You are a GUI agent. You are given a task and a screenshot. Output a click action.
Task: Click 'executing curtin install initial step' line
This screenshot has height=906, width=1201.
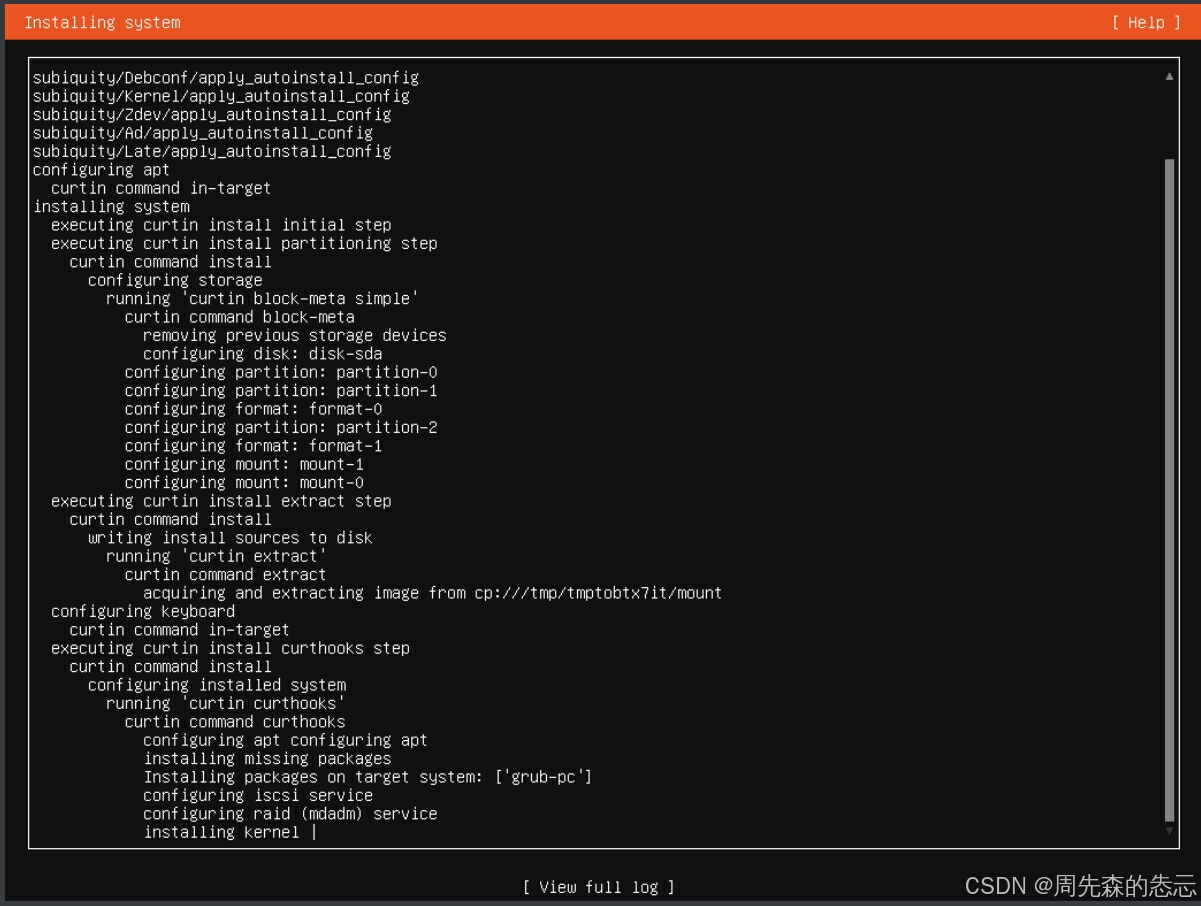(221, 225)
